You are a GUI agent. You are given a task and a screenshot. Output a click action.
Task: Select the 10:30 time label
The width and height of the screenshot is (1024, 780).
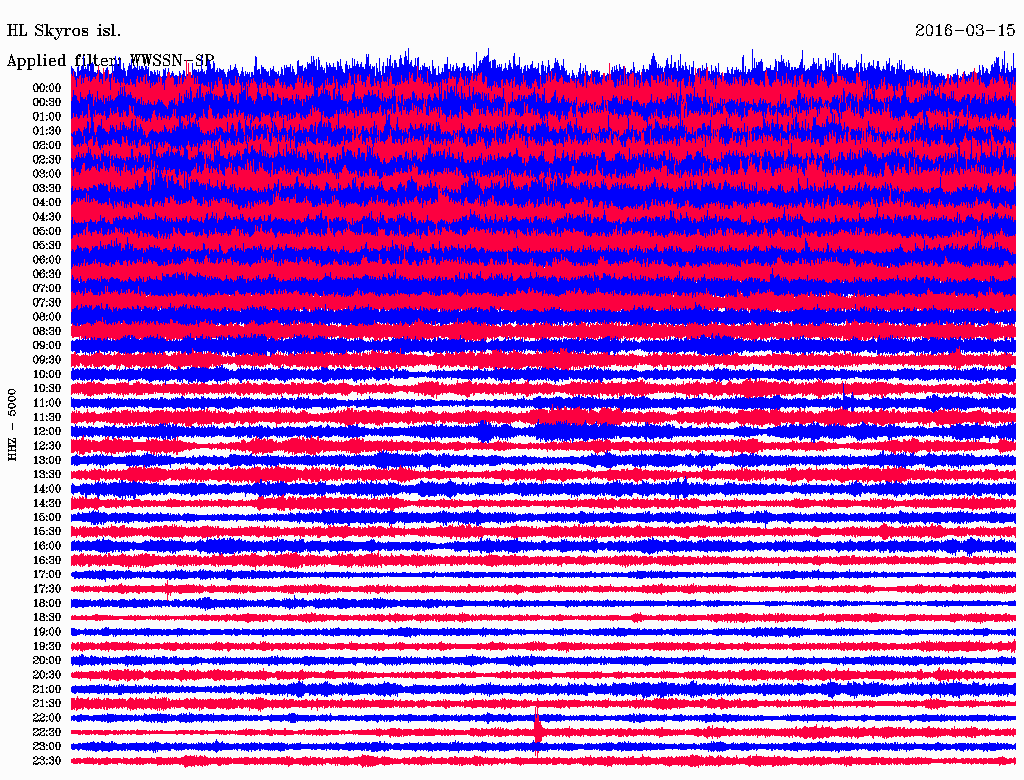[x=47, y=388]
